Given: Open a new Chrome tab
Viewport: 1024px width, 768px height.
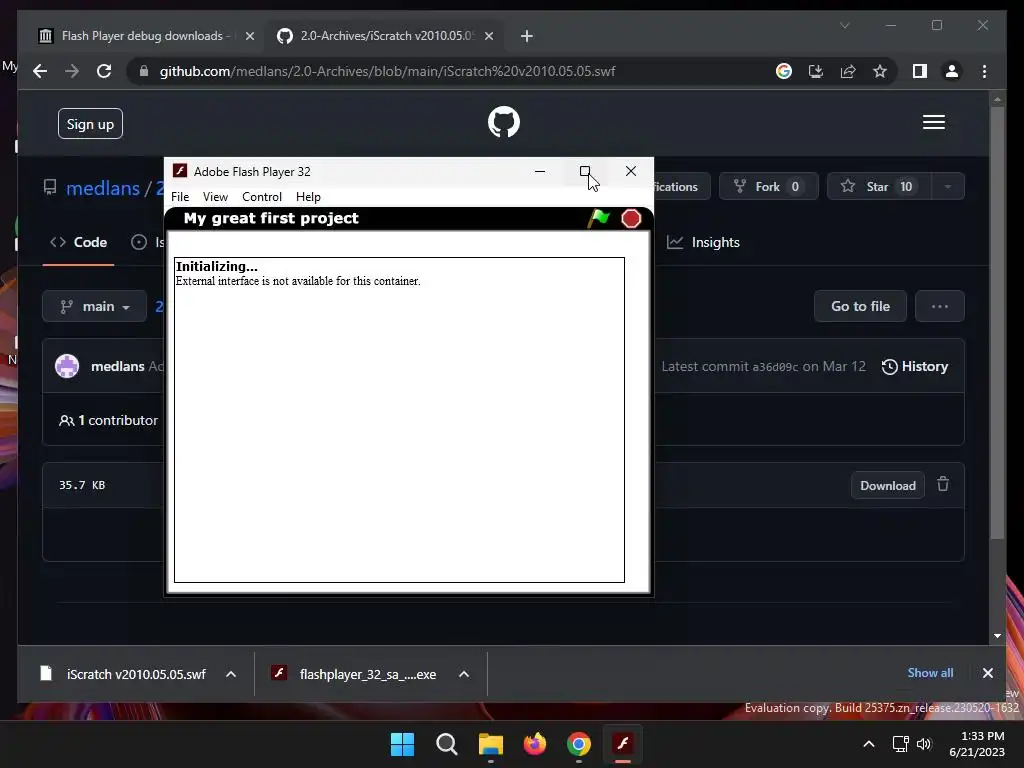Looking at the screenshot, I should click(527, 36).
